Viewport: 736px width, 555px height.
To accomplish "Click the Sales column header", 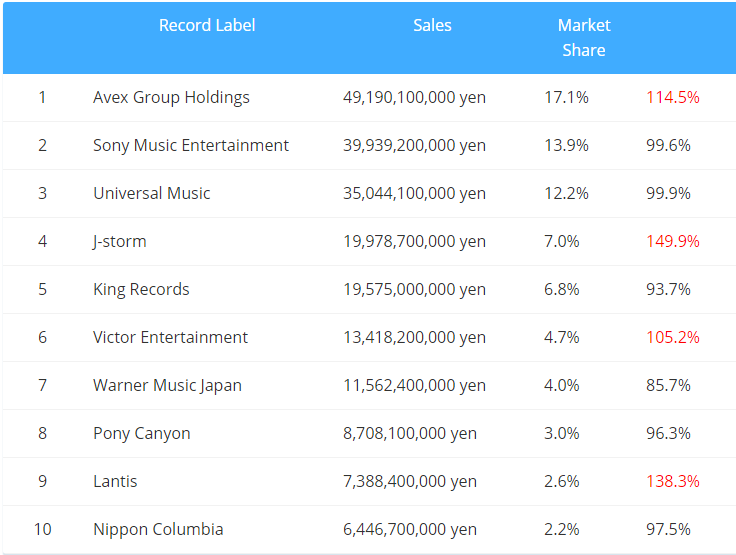I will 432,25.
